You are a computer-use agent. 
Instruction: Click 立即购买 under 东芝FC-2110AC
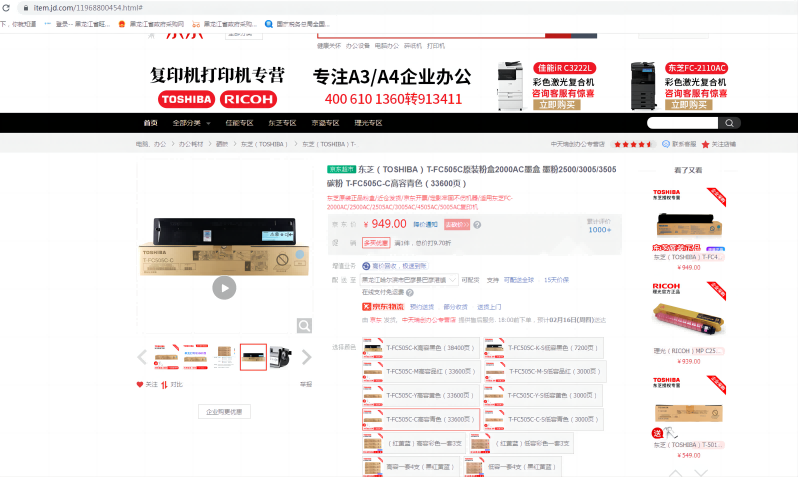click(689, 105)
